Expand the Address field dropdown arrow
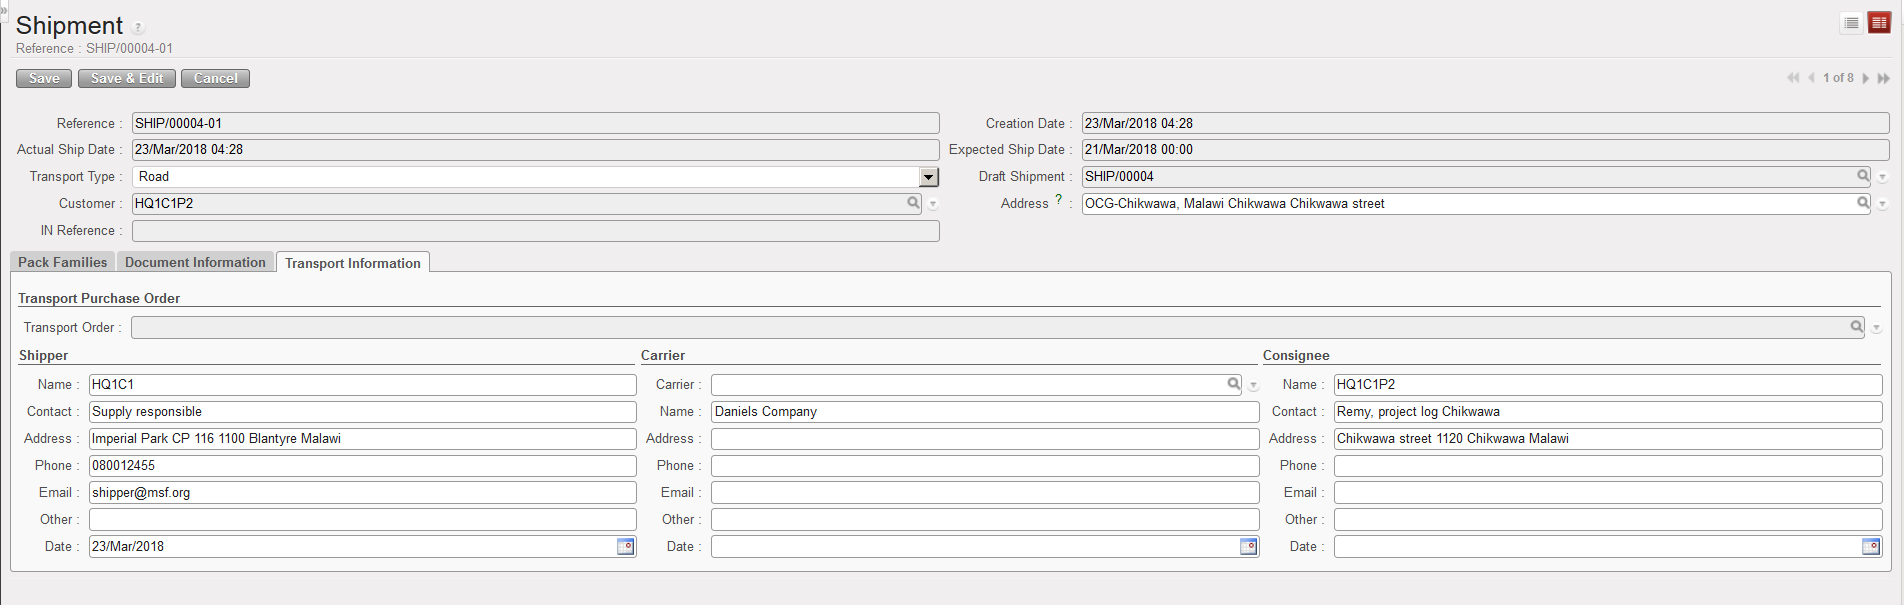Image resolution: width=1904 pixels, height=605 pixels. (x=1882, y=204)
